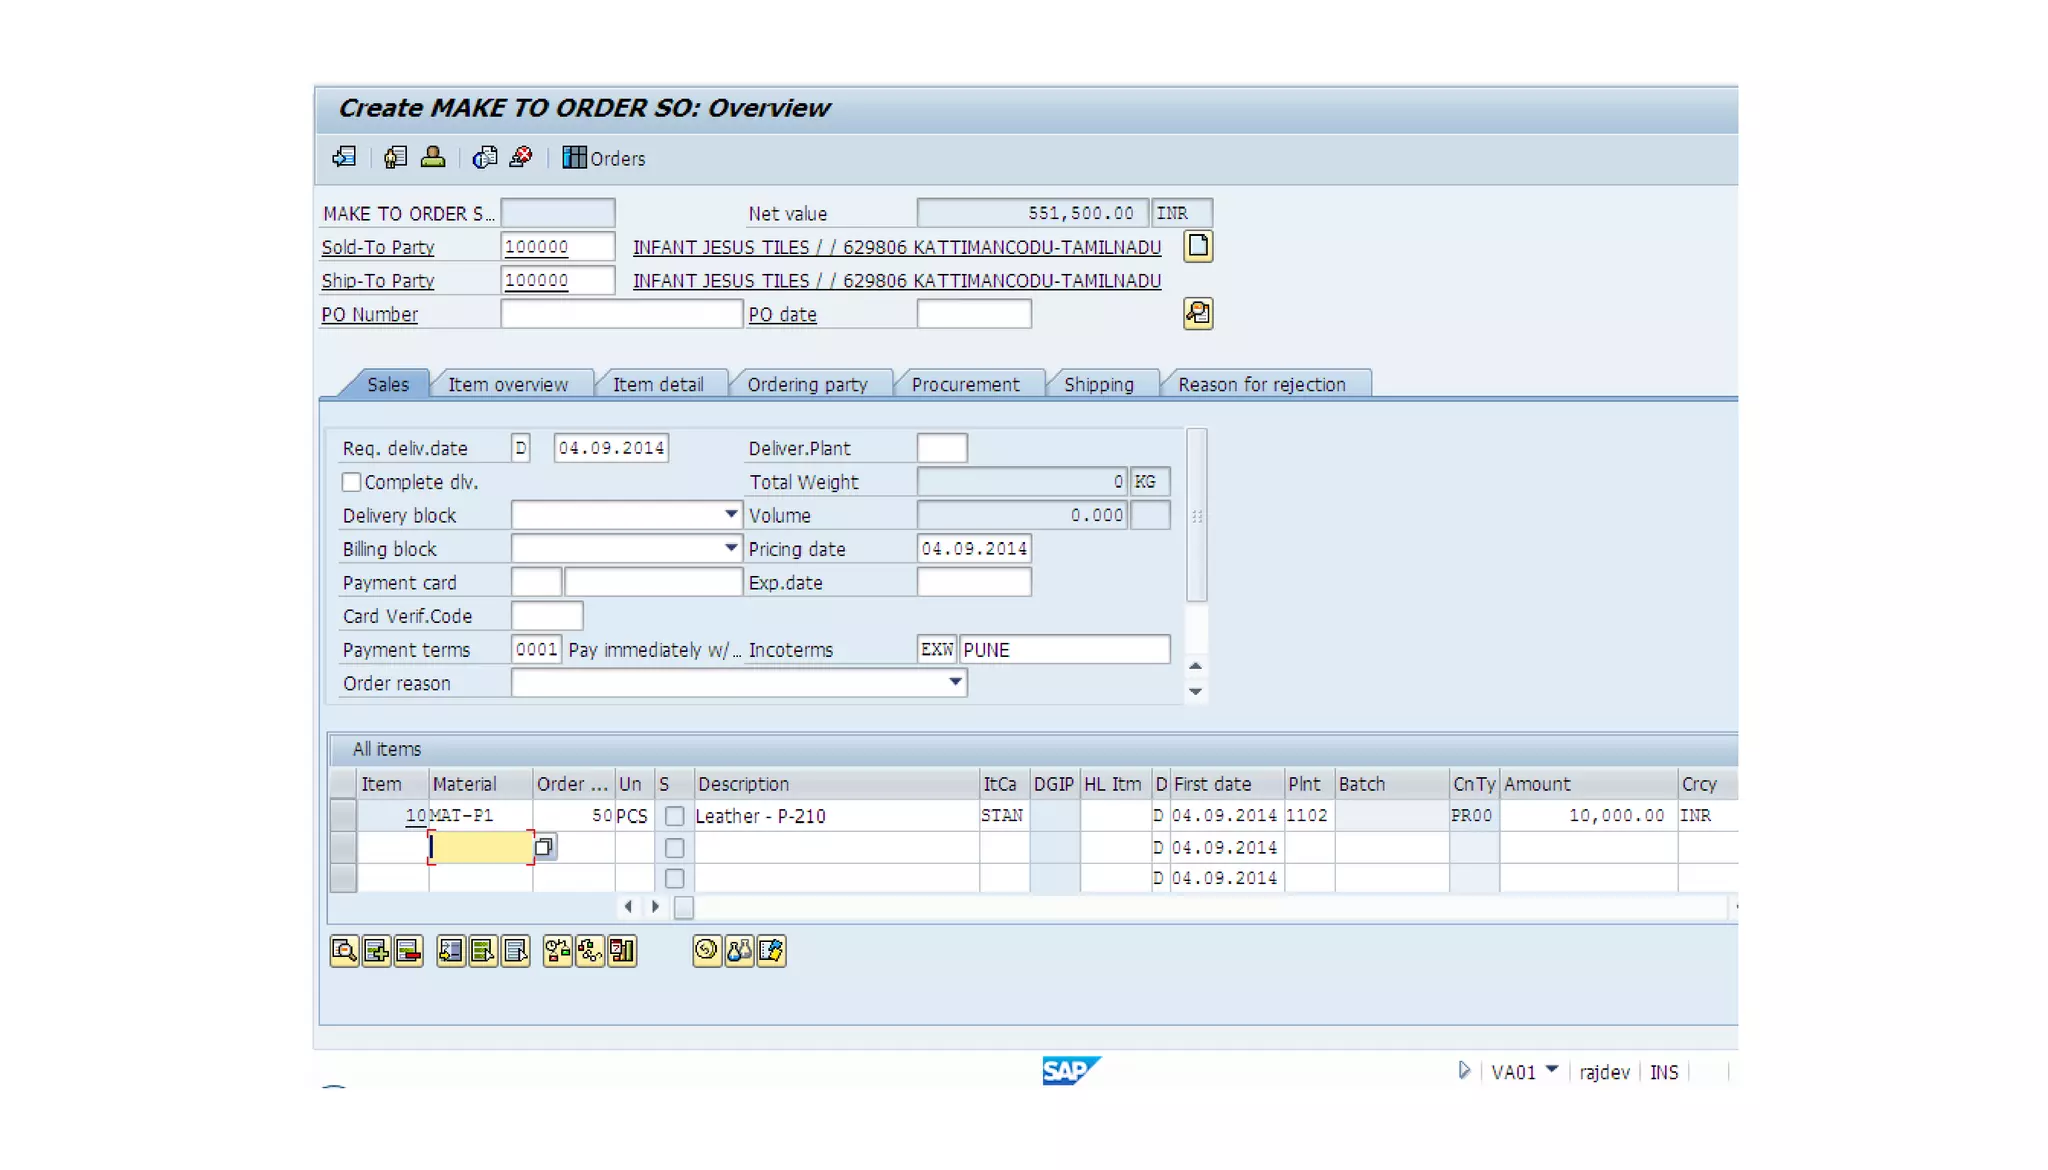
Task: Open the VA01 transaction dropdown in status bar
Action: tap(1551, 1069)
